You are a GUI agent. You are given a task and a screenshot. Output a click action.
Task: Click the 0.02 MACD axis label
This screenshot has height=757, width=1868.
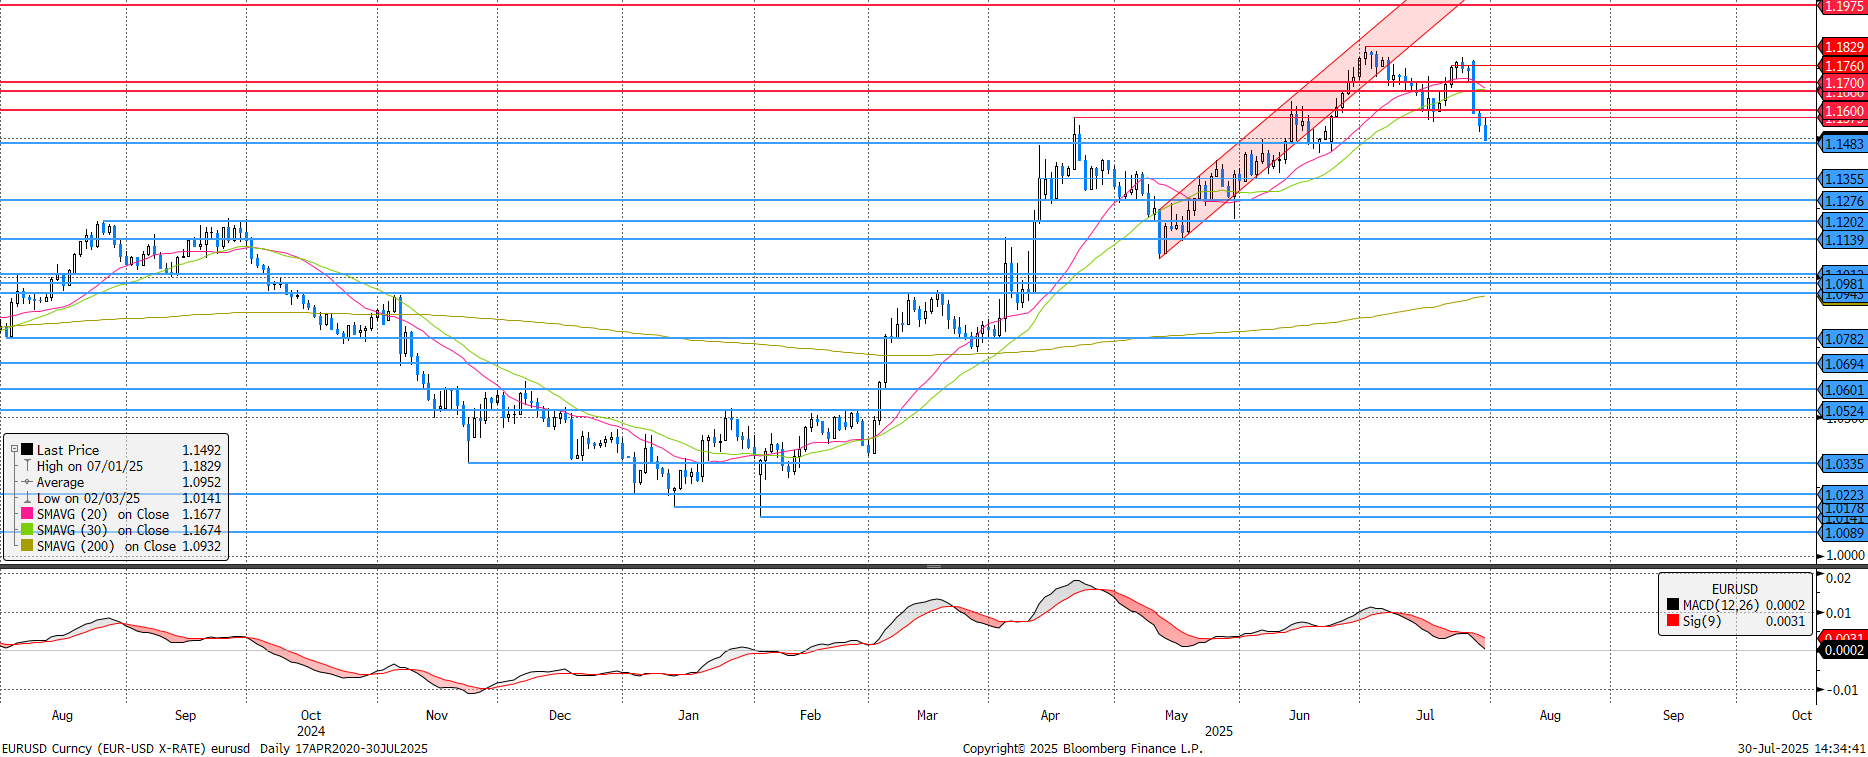click(1839, 578)
